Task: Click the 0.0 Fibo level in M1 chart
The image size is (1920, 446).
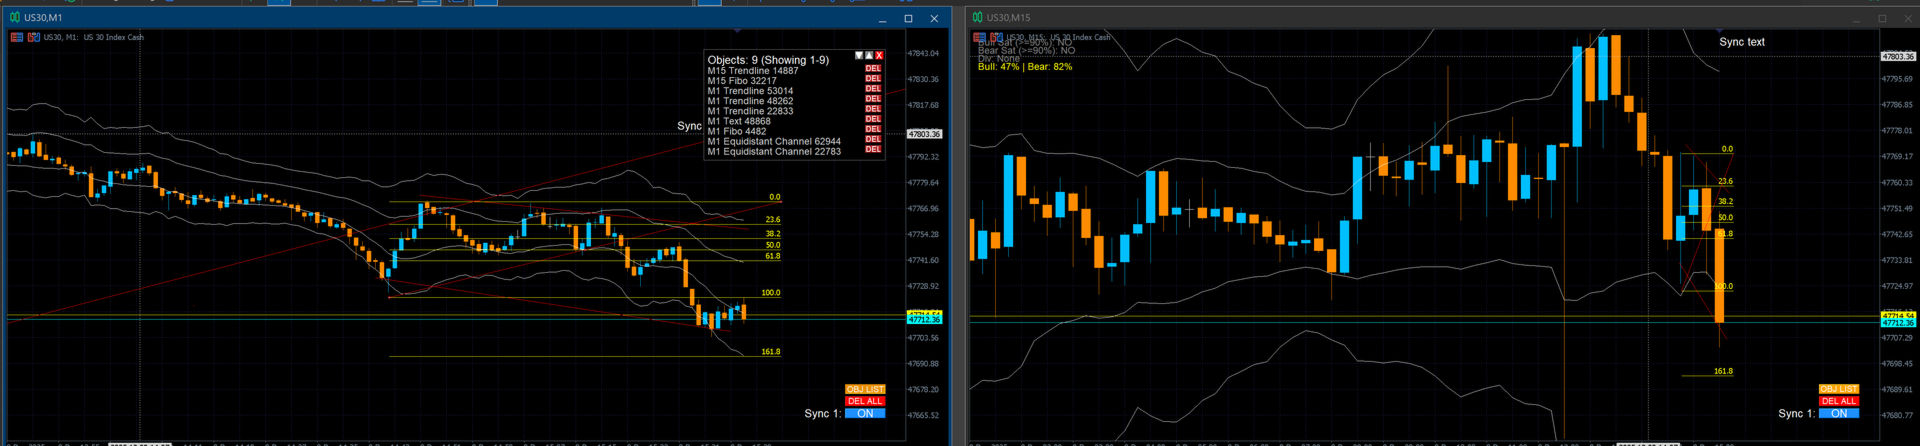Action: tap(775, 197)
